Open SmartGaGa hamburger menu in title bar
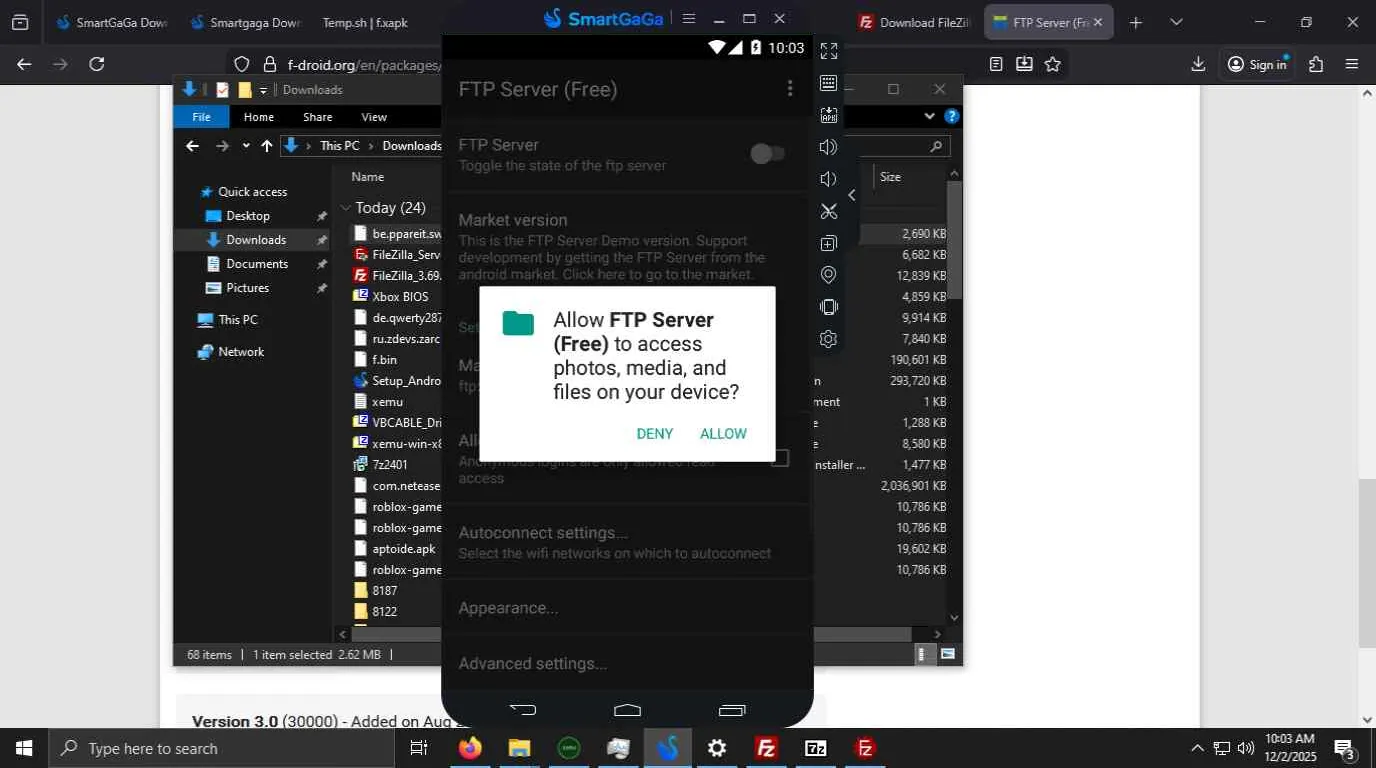This screenshot has height=768, width=1376. pos(689,19)
